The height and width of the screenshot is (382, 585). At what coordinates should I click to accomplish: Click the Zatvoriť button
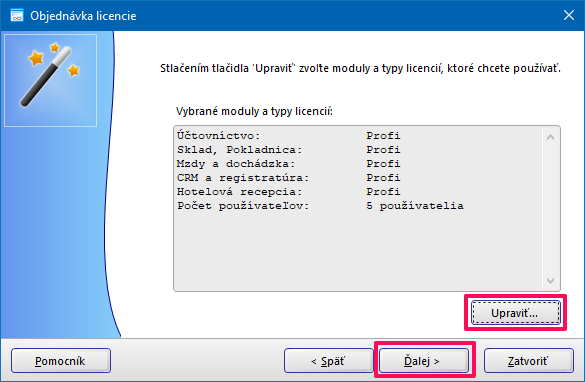[529, 361]
